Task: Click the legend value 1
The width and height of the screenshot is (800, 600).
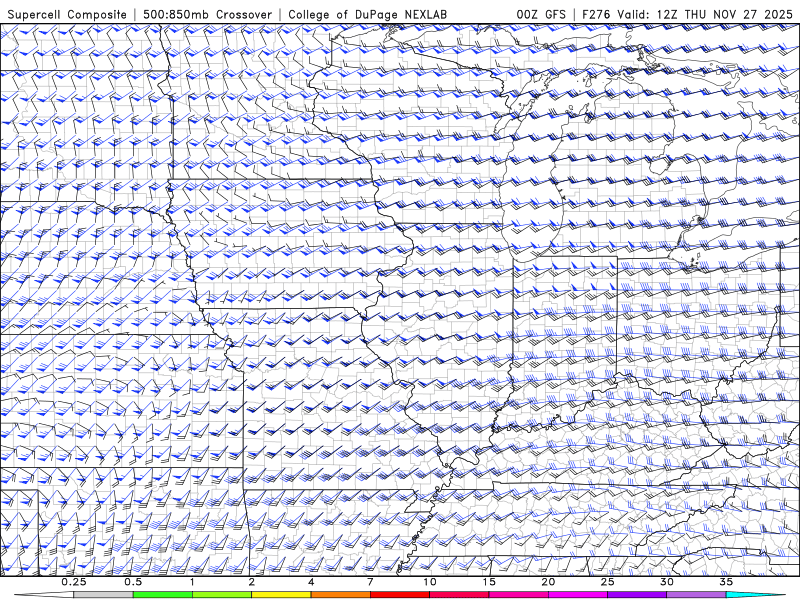Action: (x=192, y=582)
